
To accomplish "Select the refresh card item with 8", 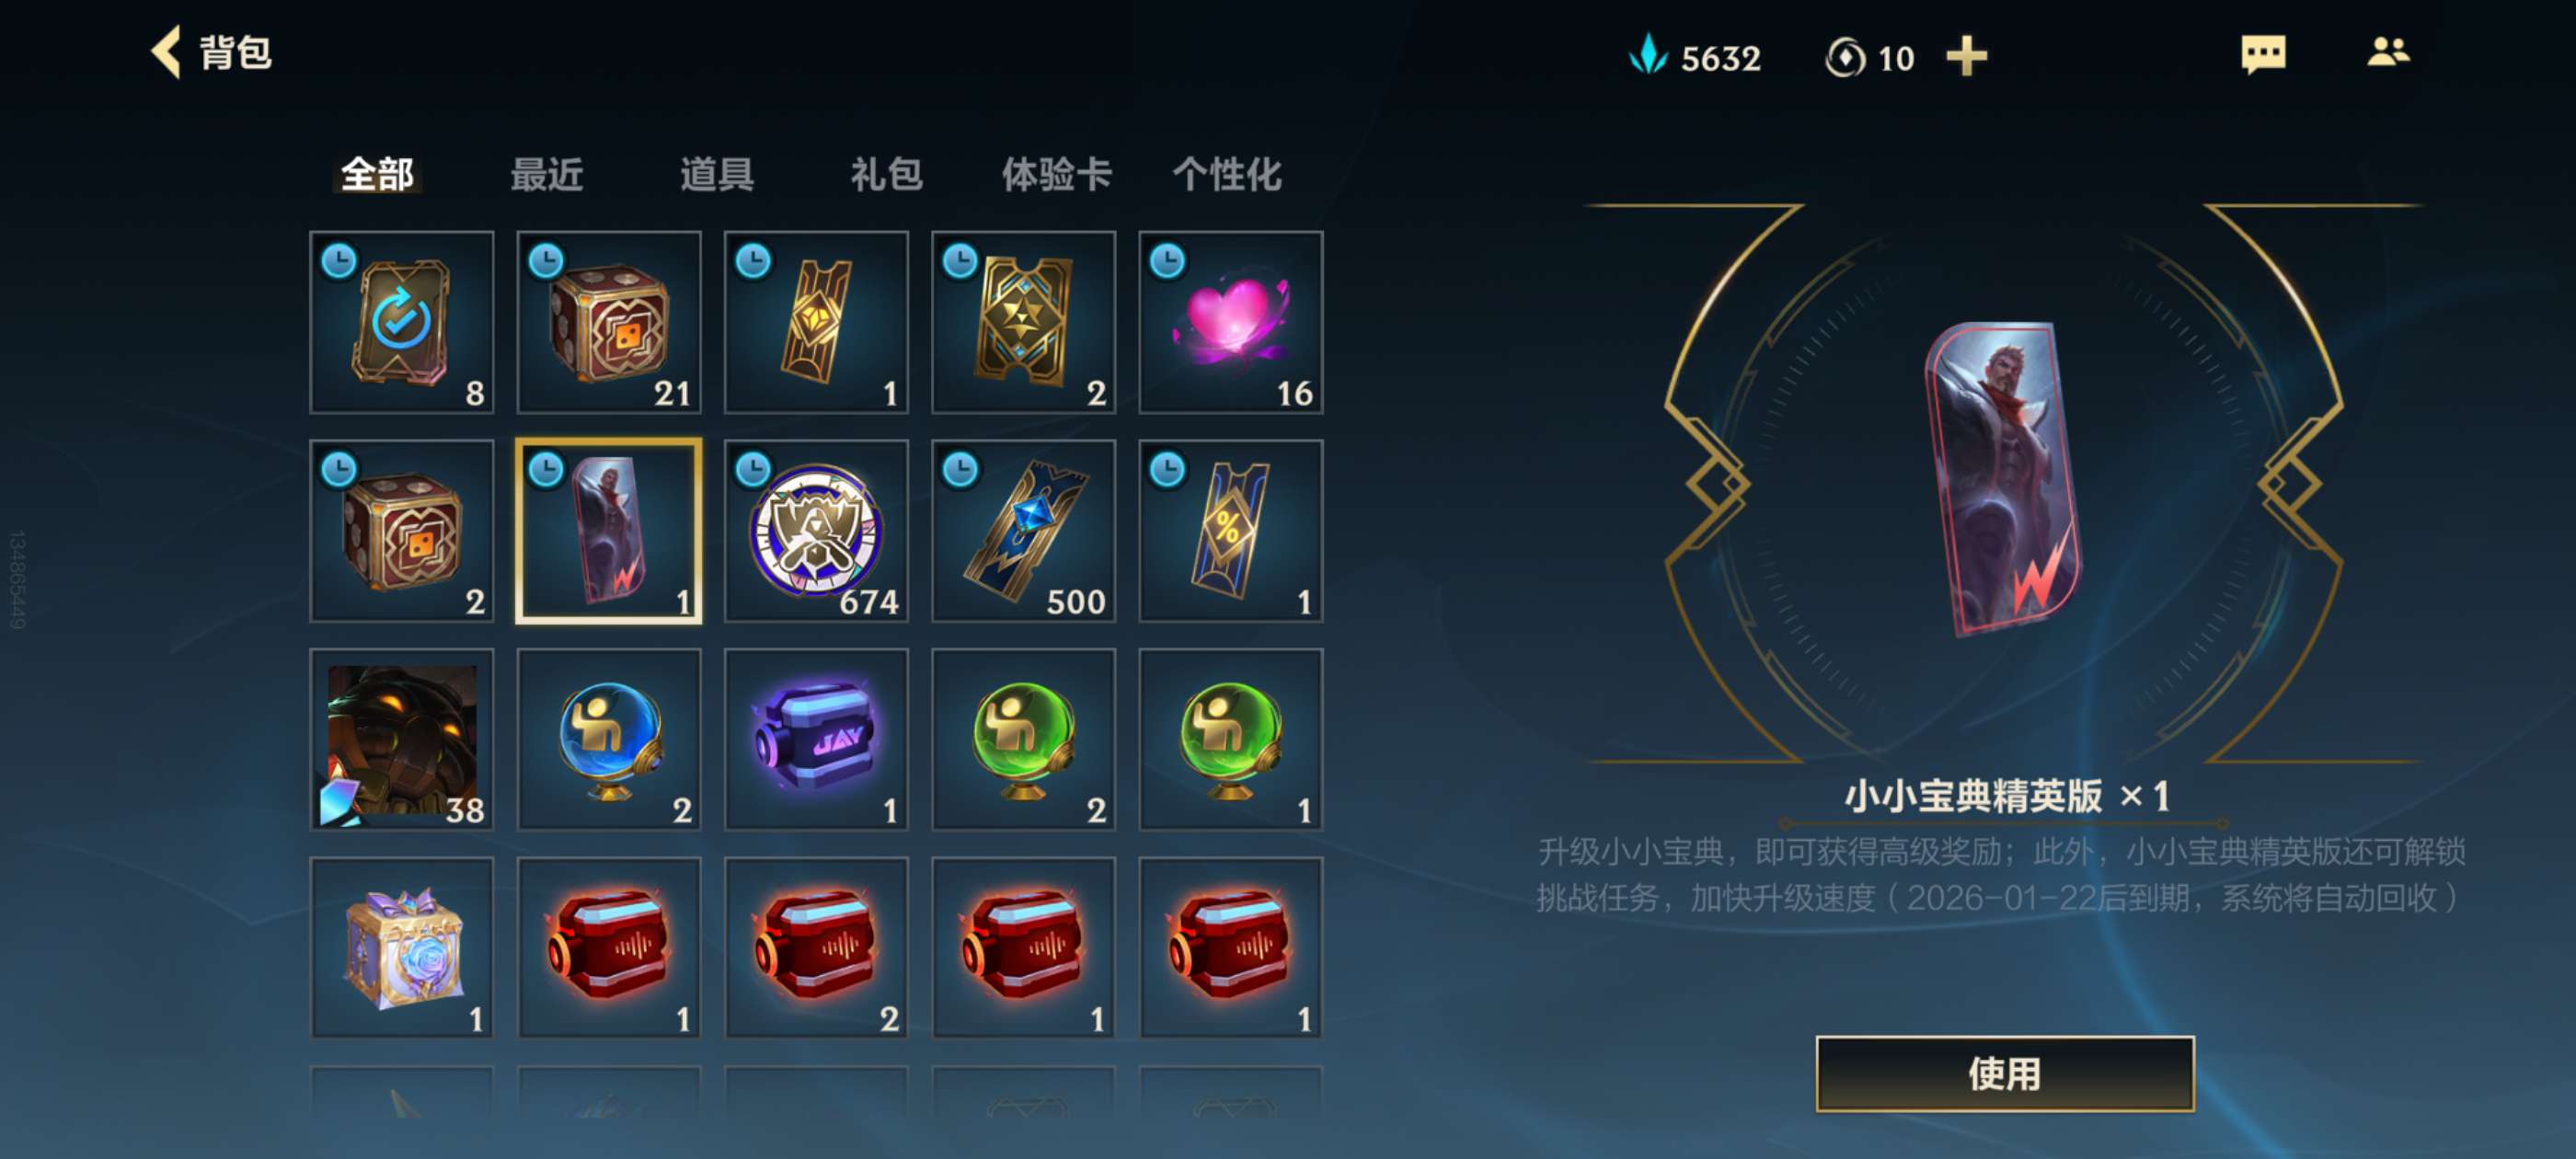I will coord(402,322).
